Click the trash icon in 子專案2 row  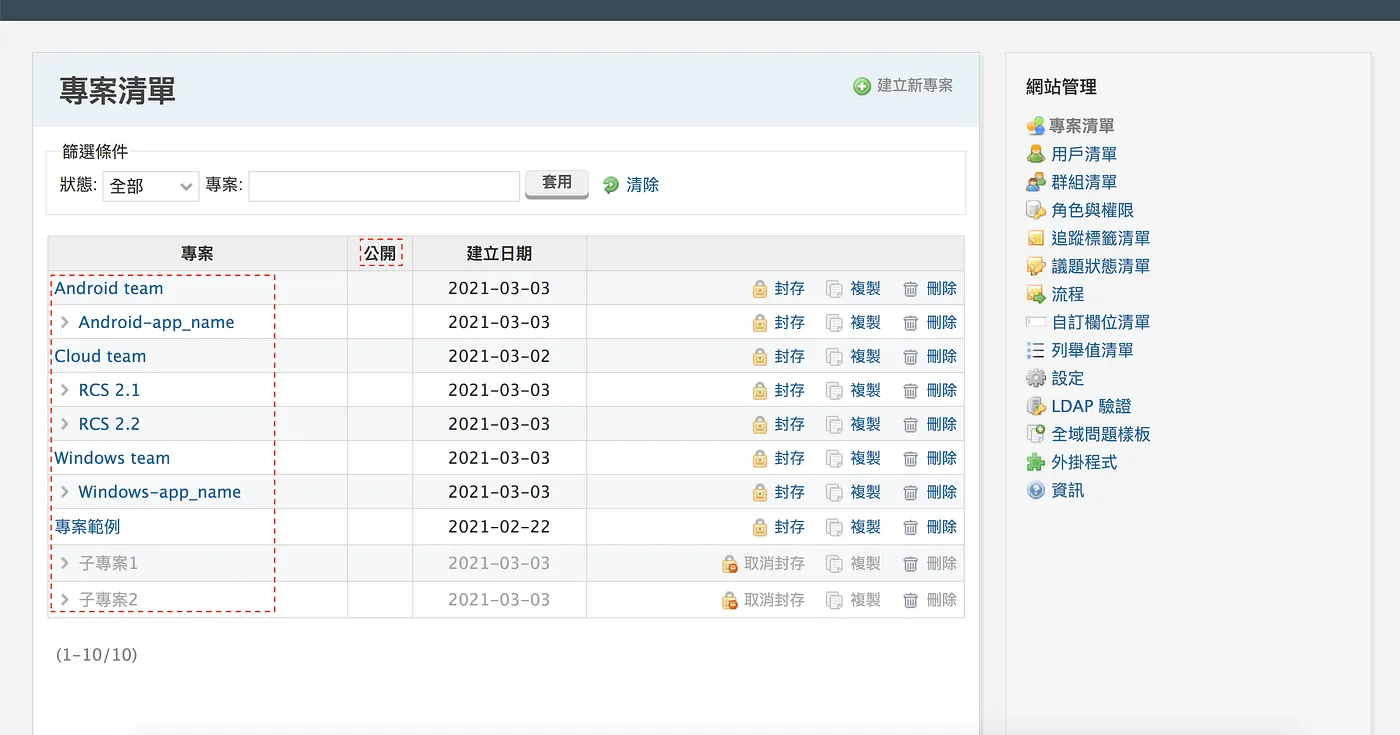point(911,601)
